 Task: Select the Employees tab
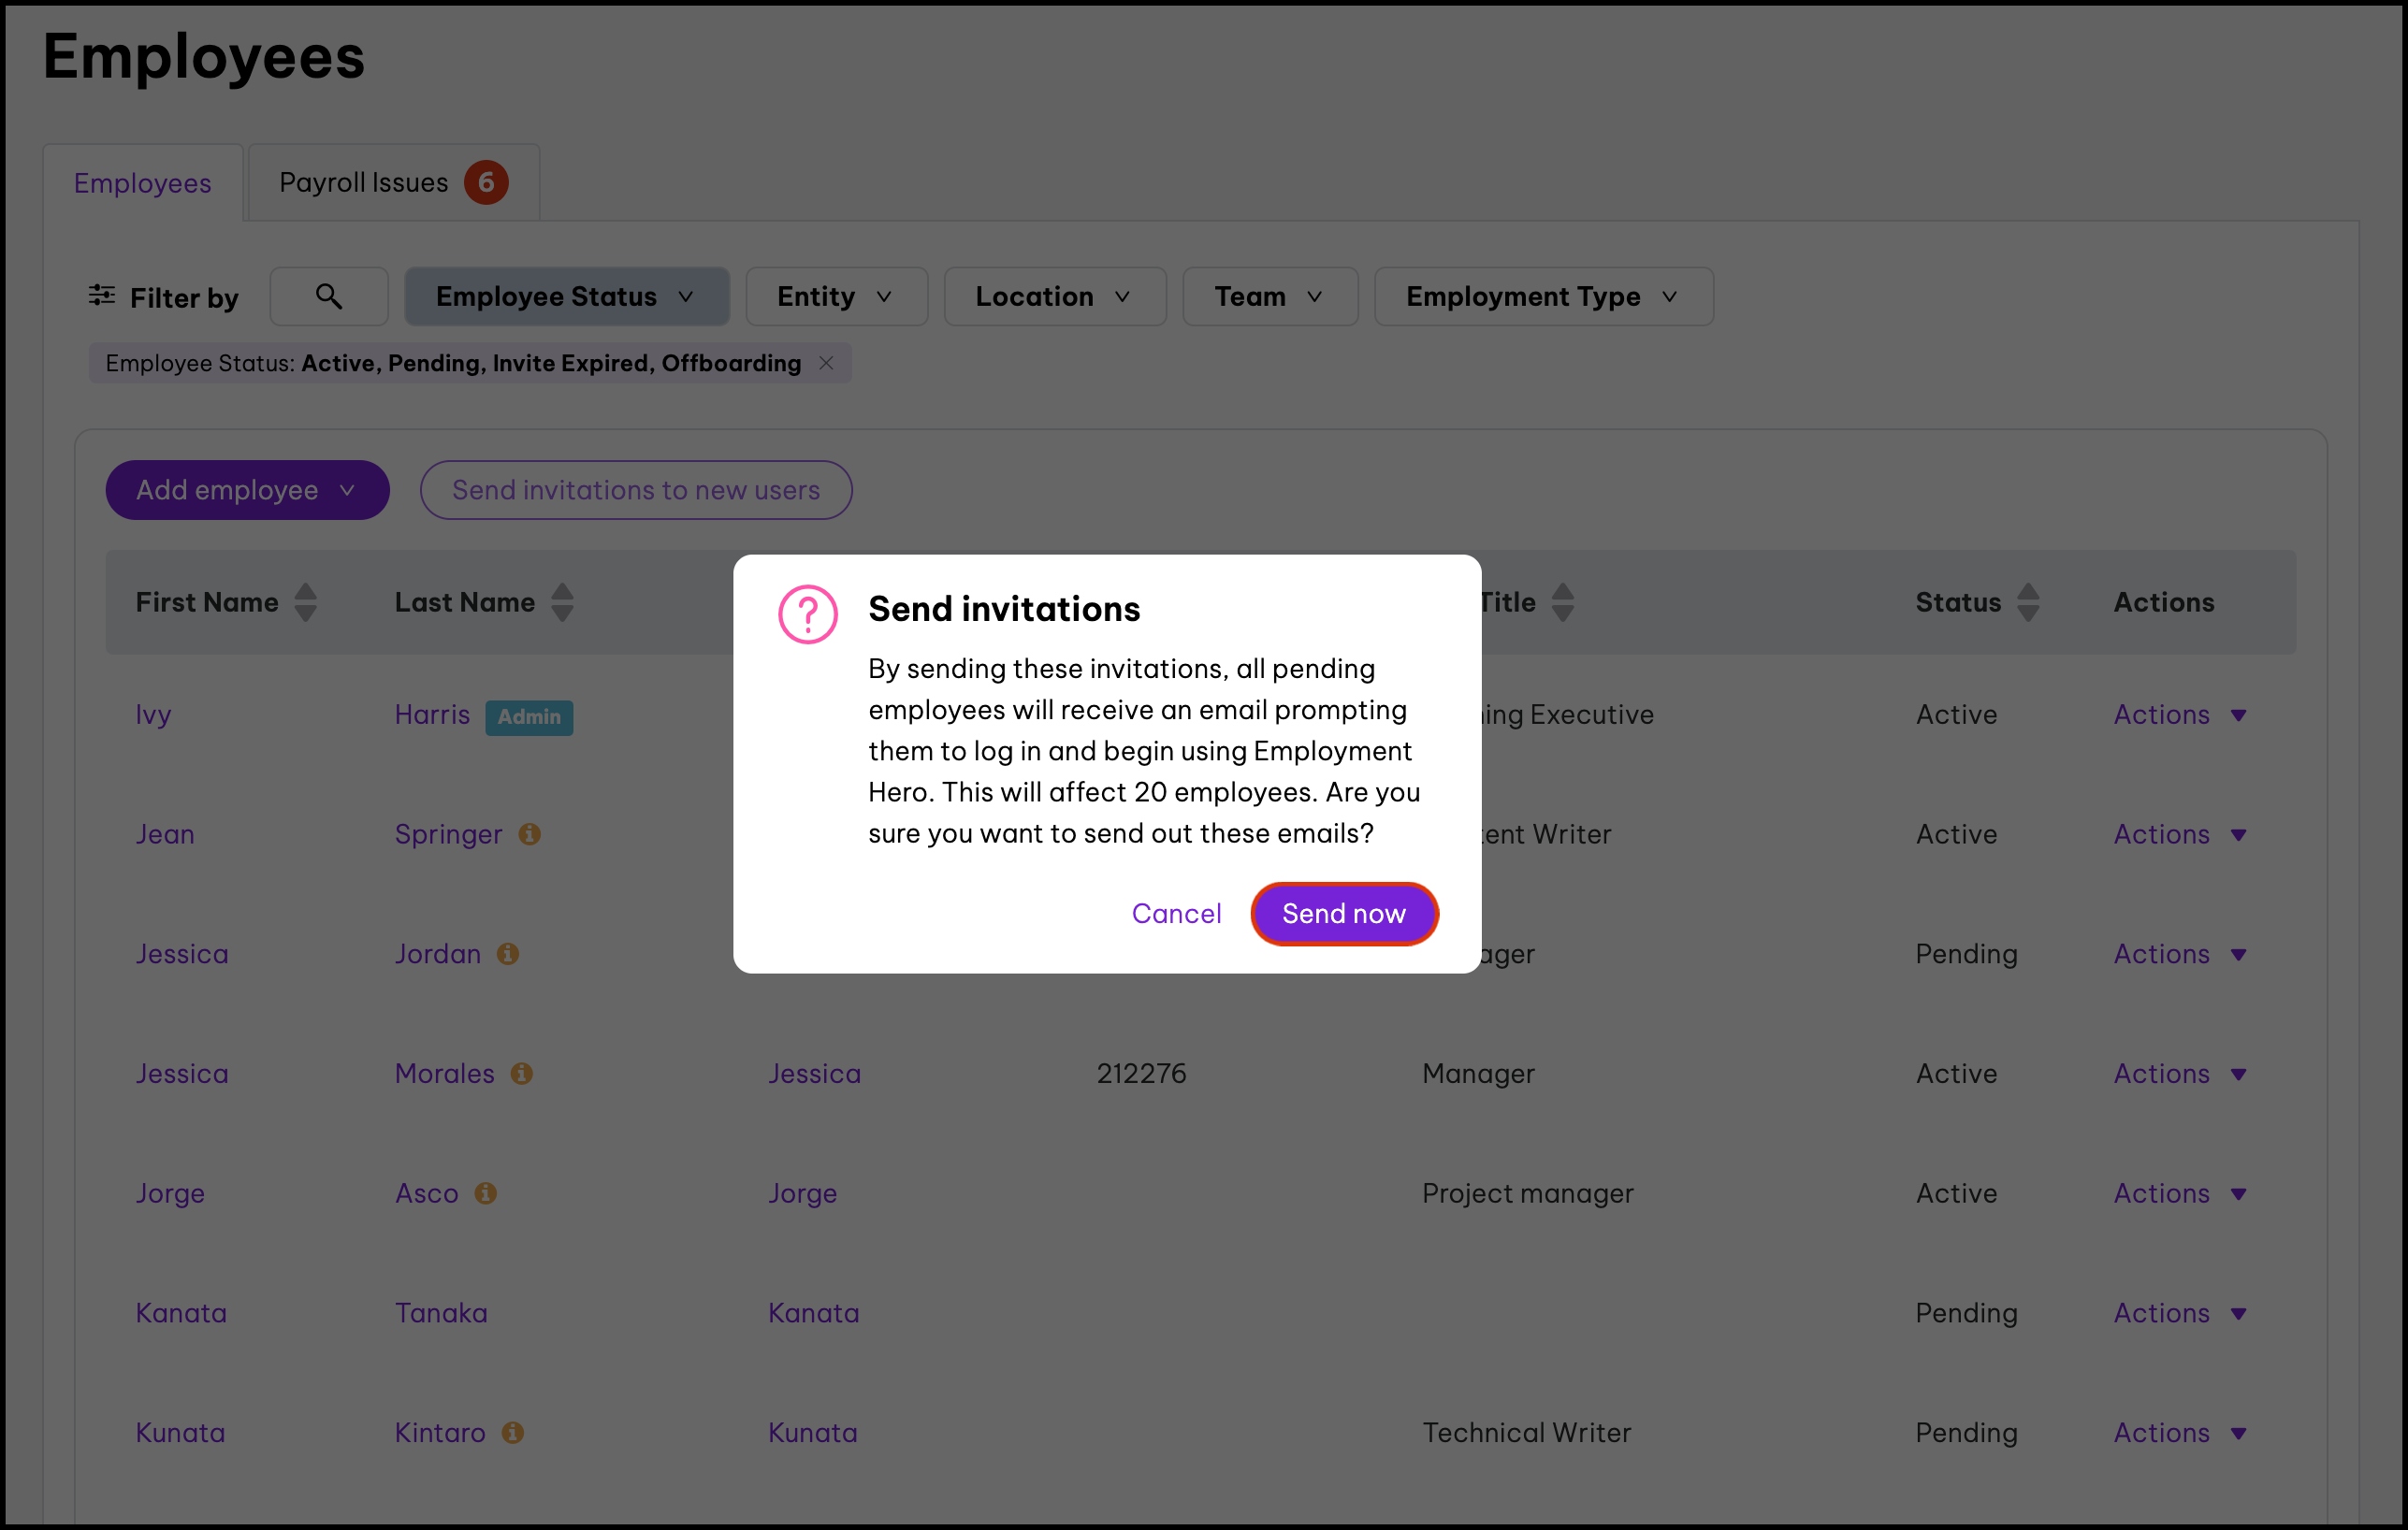coord(142,183)
